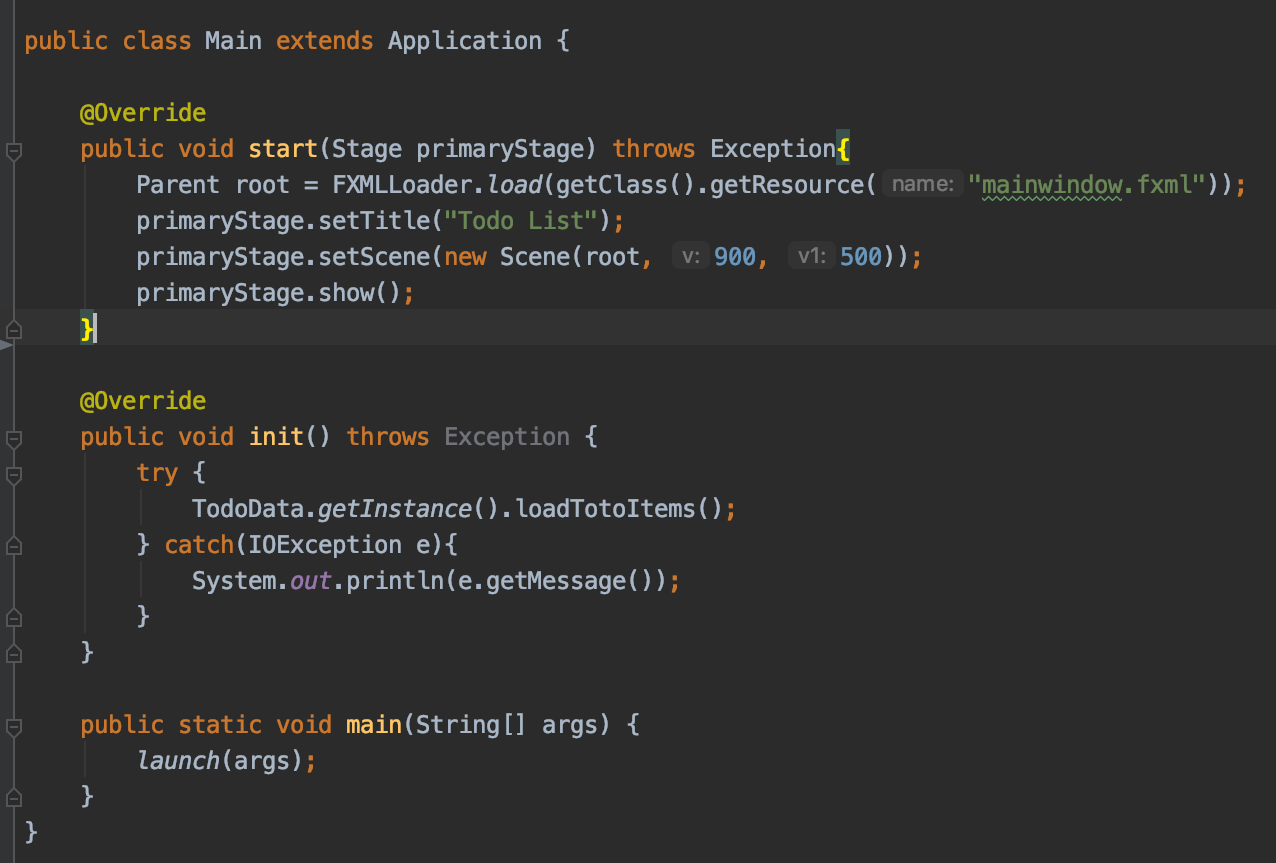Click the 'name:' parameter hint inlay
The height and width of the screenshot is (863, 1276).
(x=921, y=184)
